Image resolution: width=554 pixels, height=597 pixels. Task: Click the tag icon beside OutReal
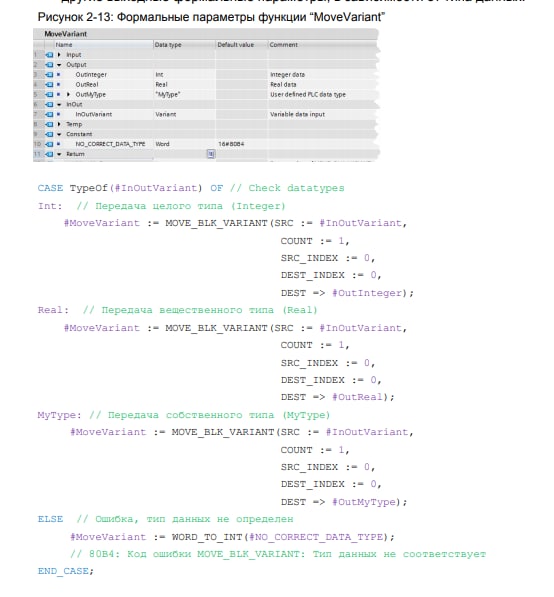click(49, 85)
